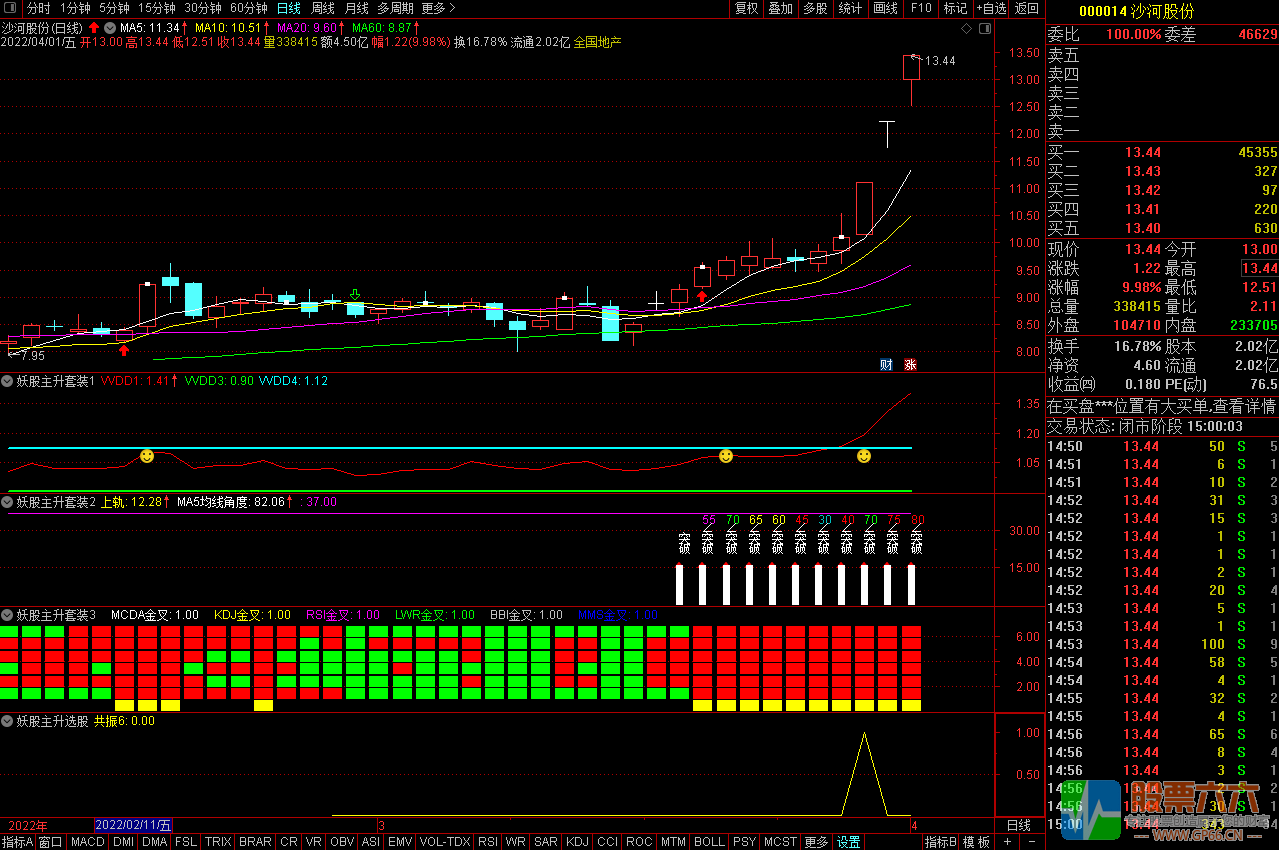Viewport: 1279px width, 850px height.
Task: Click stock title 000014 沙河股份
Action: [1136, 11]
